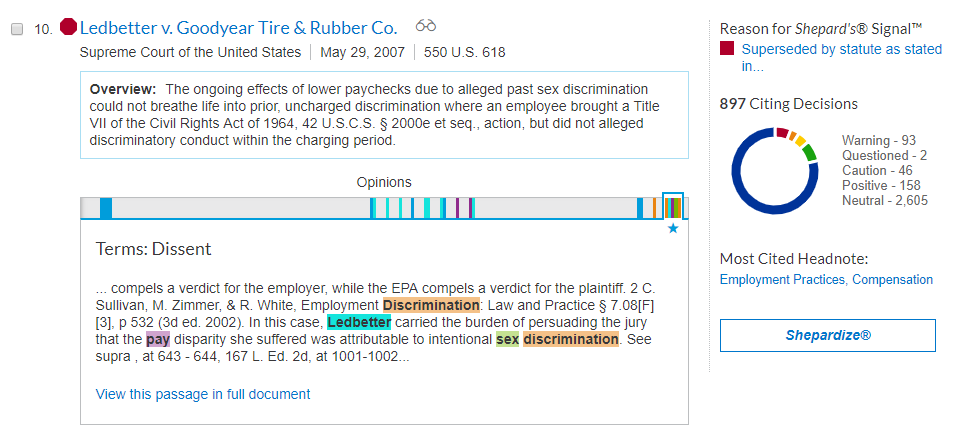Select the wide blue segment at opinions bar start
The width and height of the screenshot is (955, 435).
point(106,208)
